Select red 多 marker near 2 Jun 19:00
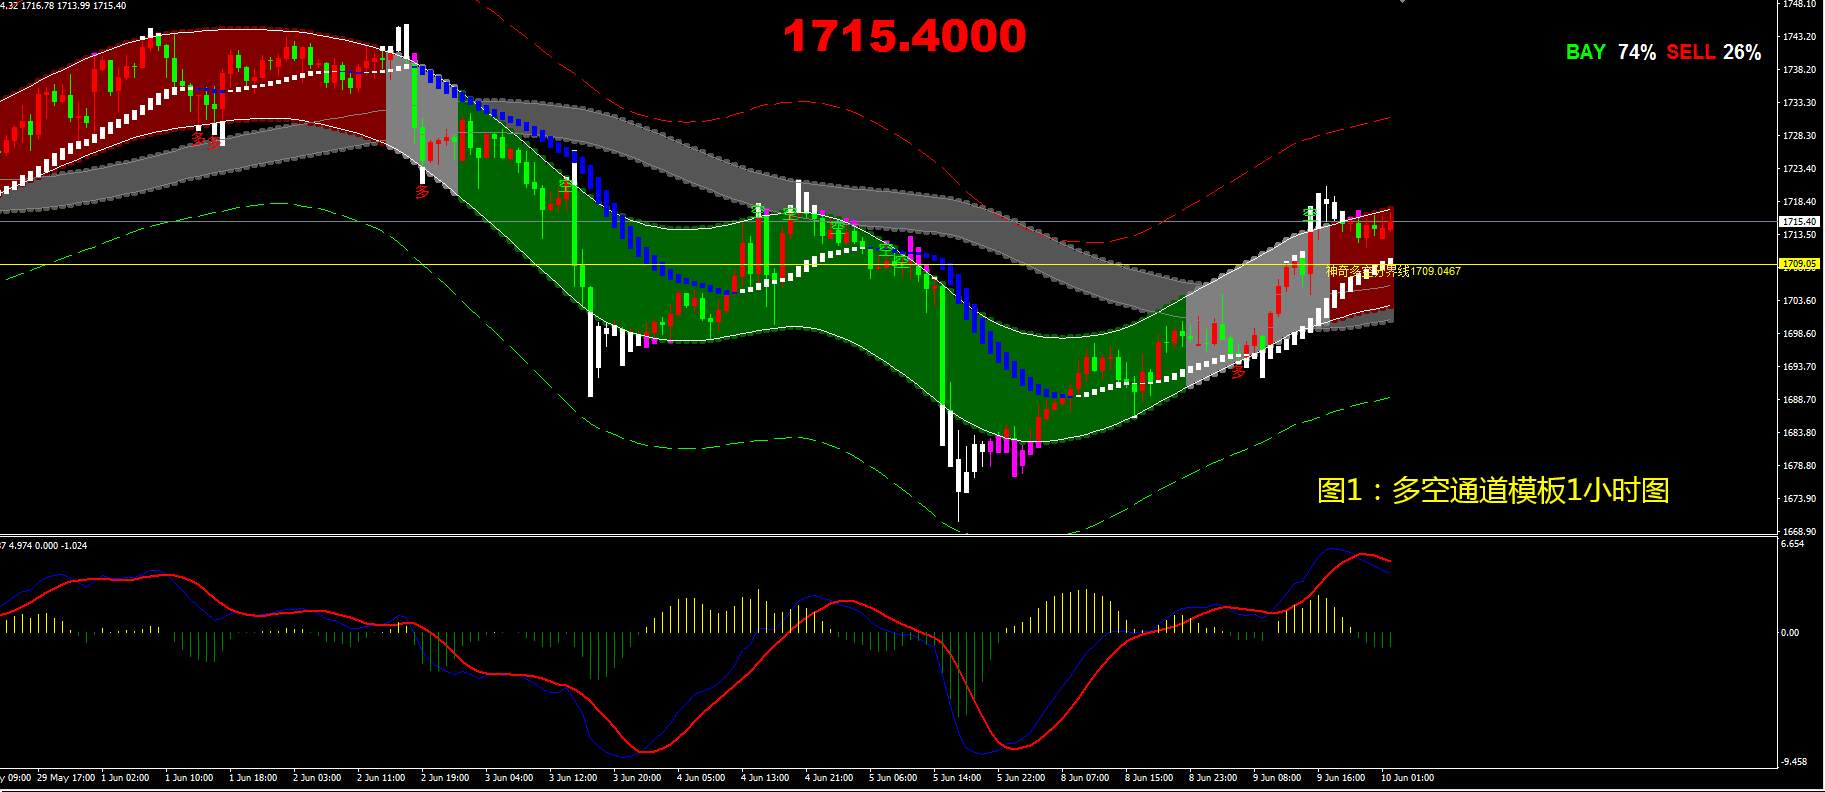The width and height of the screenshot is (1825, 792). pyautogui.click(x=423, y=192)
